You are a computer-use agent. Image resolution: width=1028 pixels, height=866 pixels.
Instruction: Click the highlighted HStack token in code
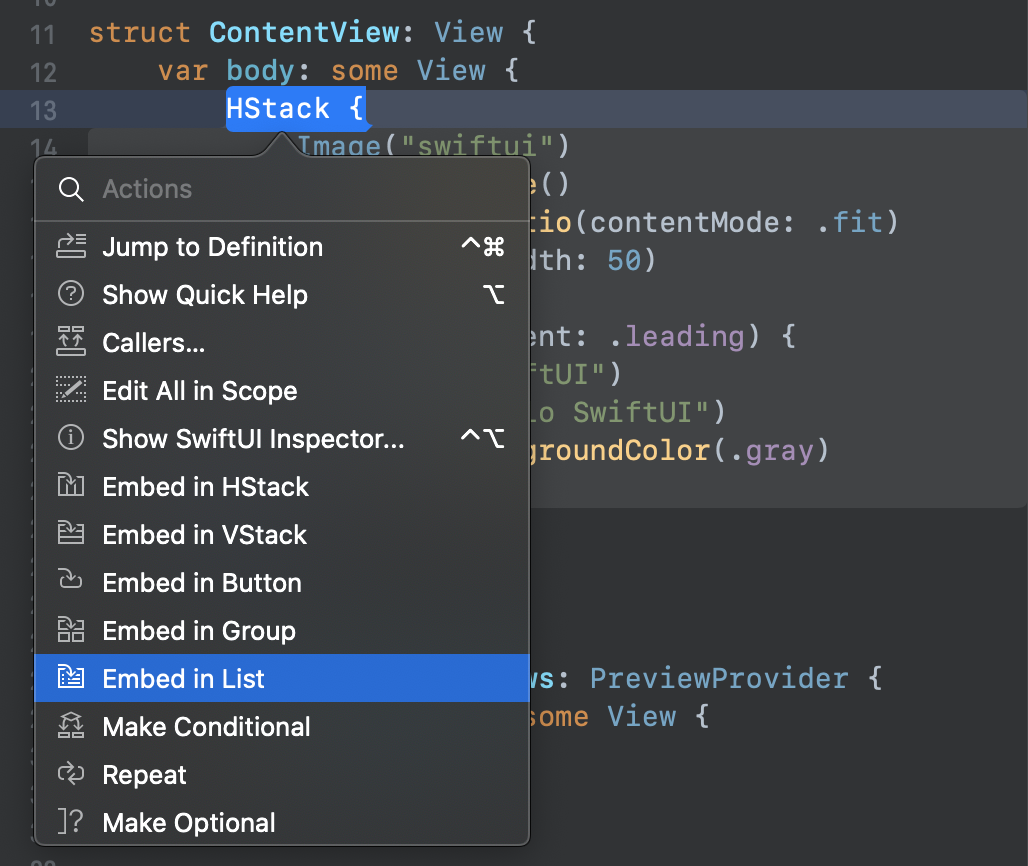(x=278, y=108)
